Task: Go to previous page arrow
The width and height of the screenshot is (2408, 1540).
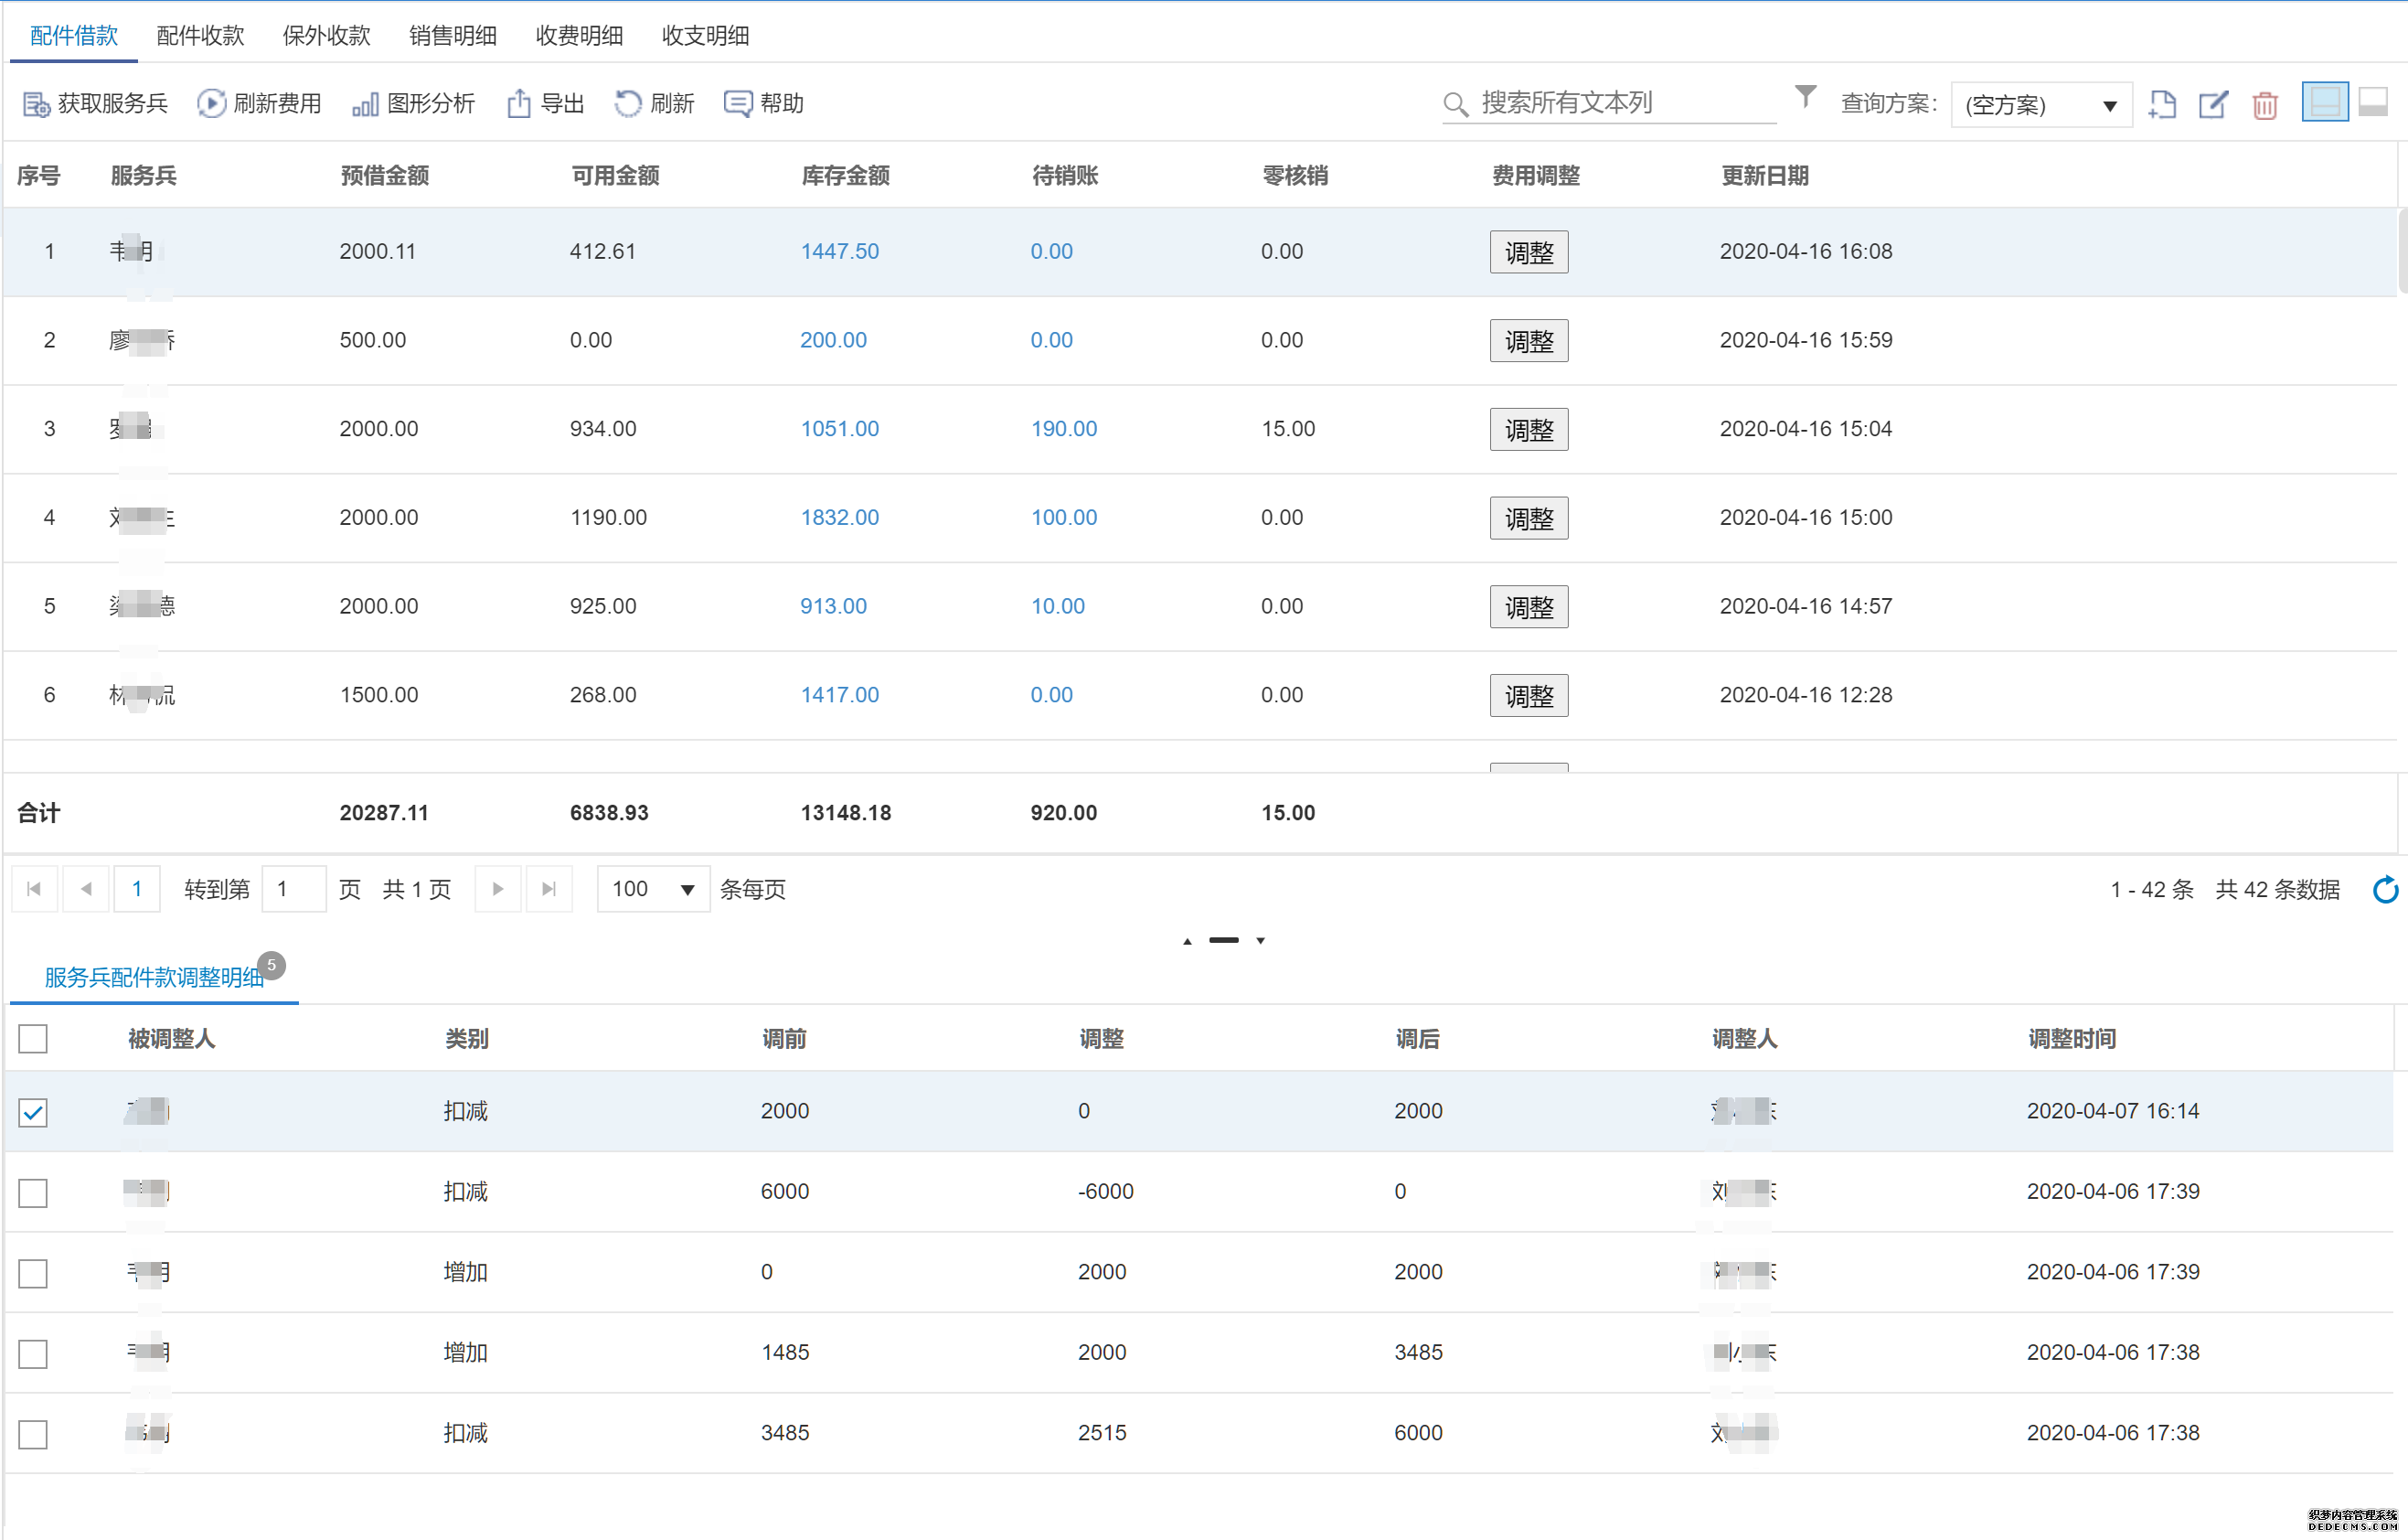Action: tap(86, 889)
